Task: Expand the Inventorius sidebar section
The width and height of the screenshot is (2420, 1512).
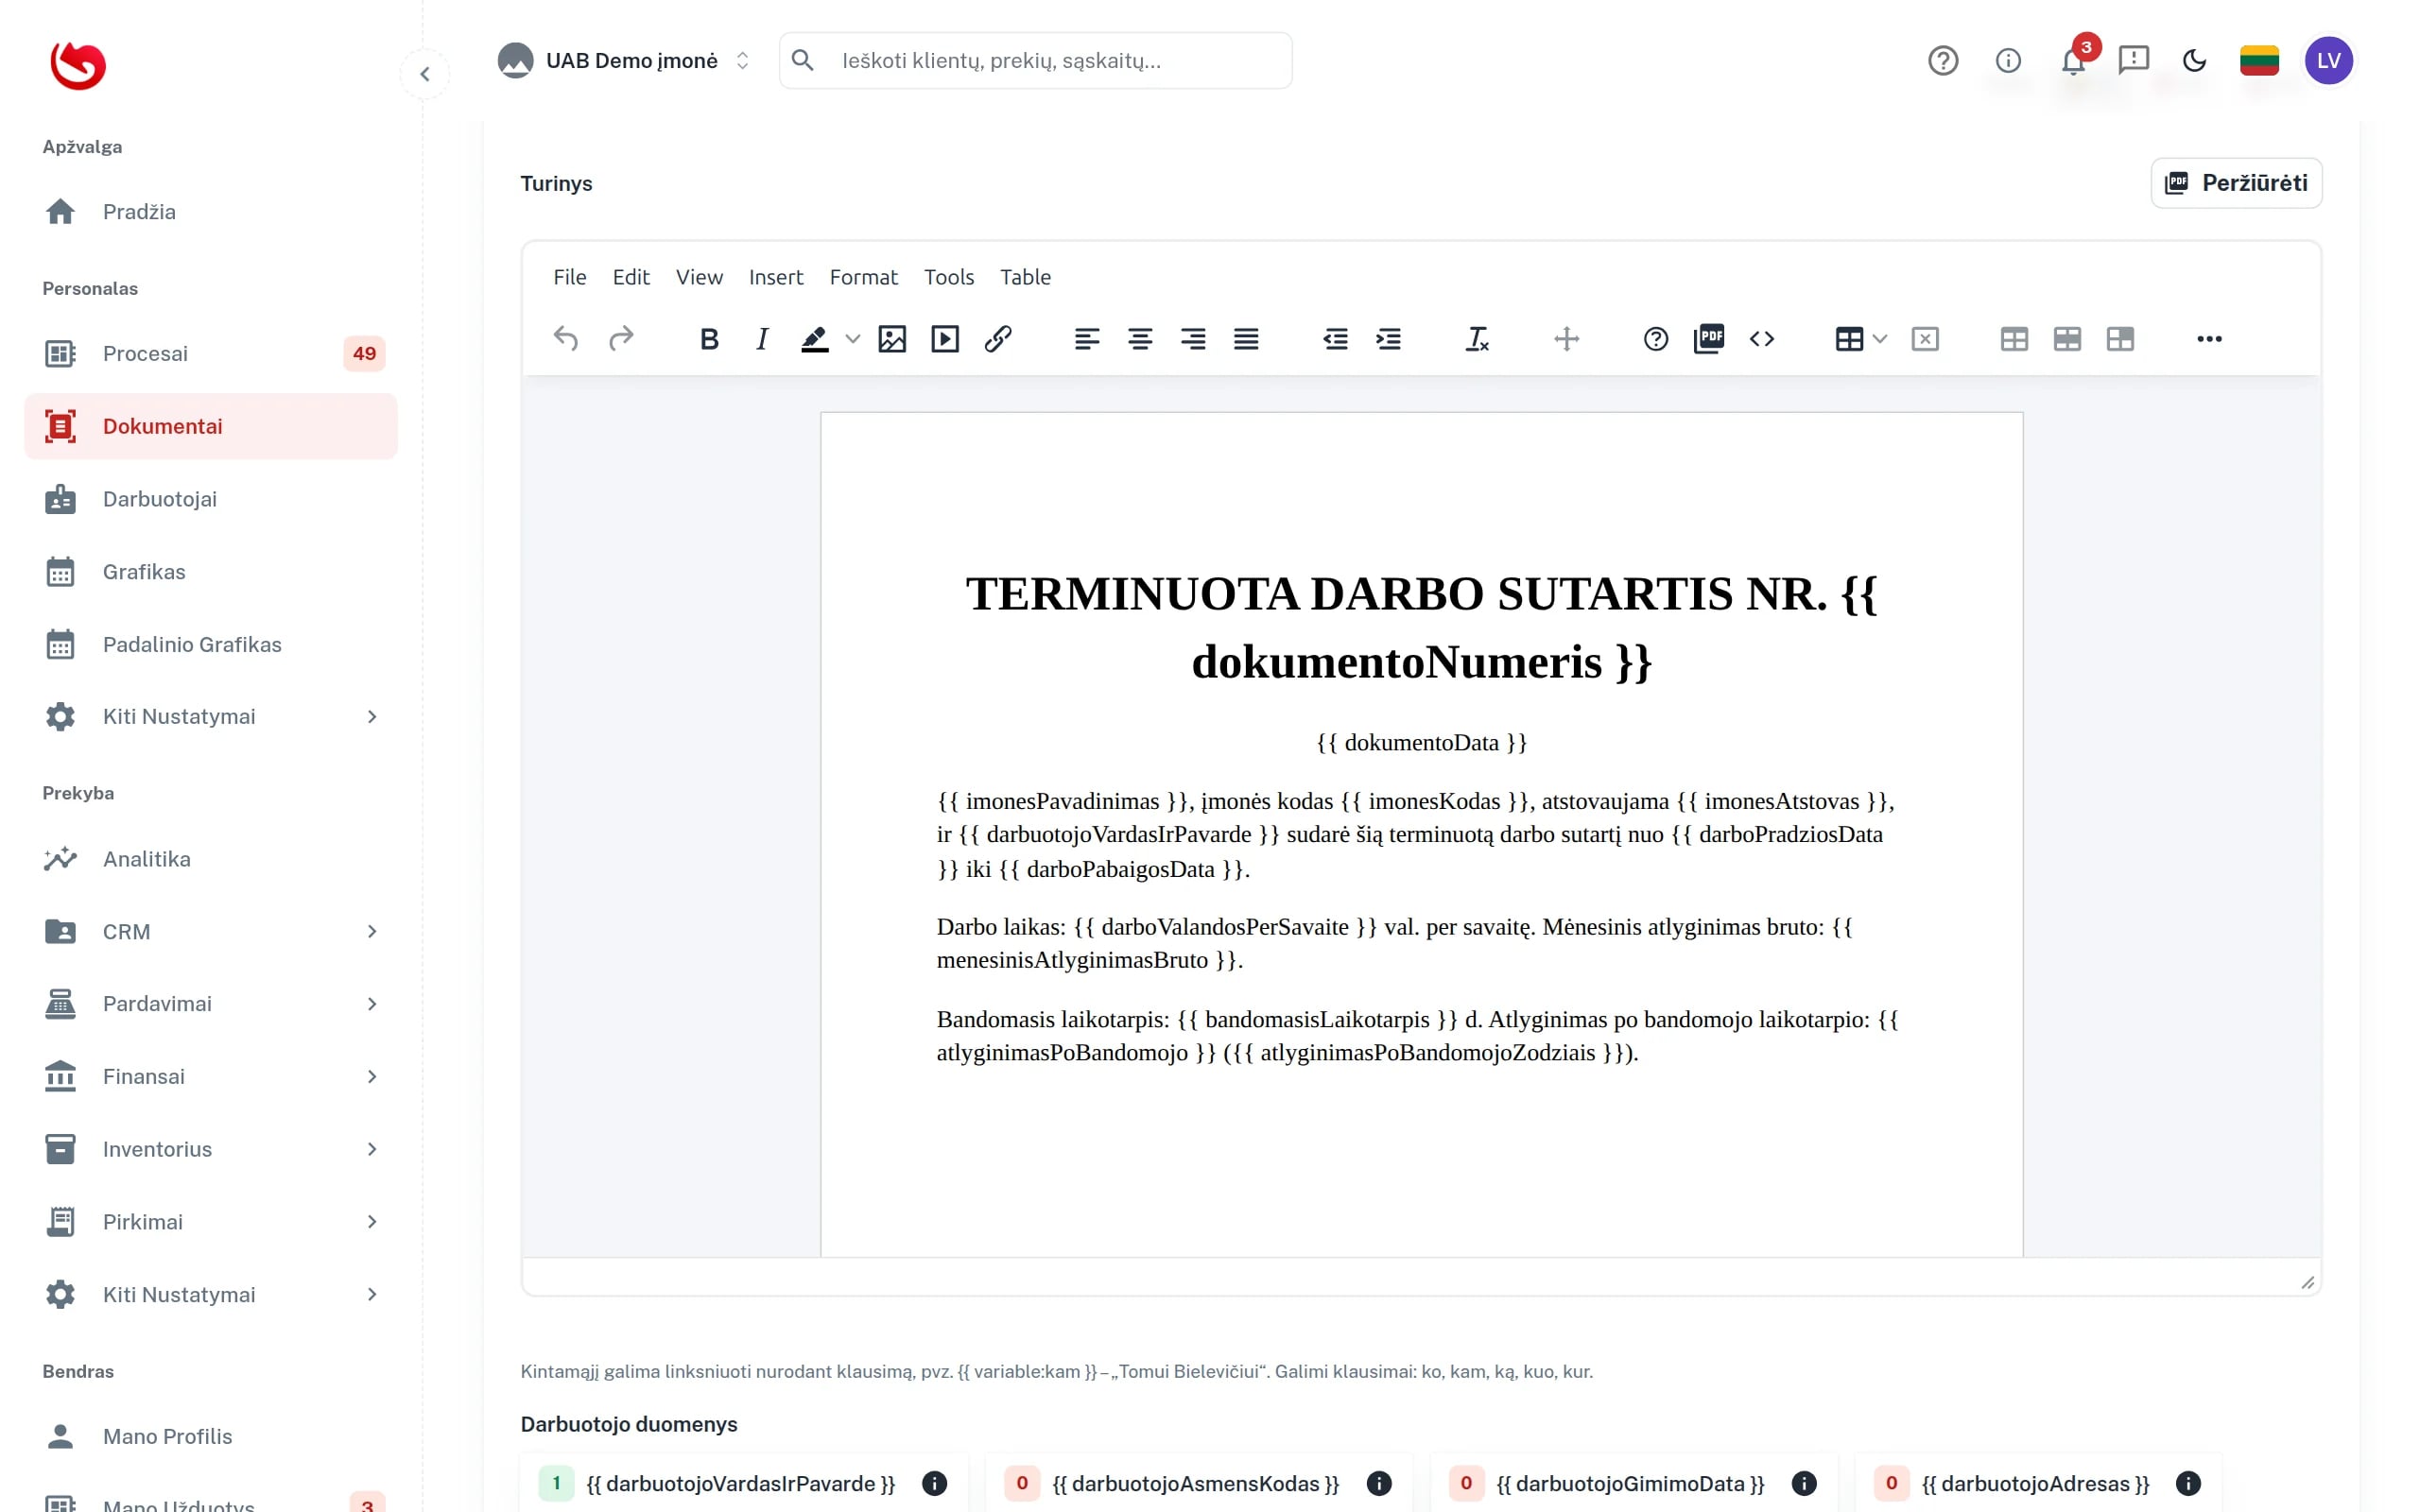Action: tap(211, 1149)
